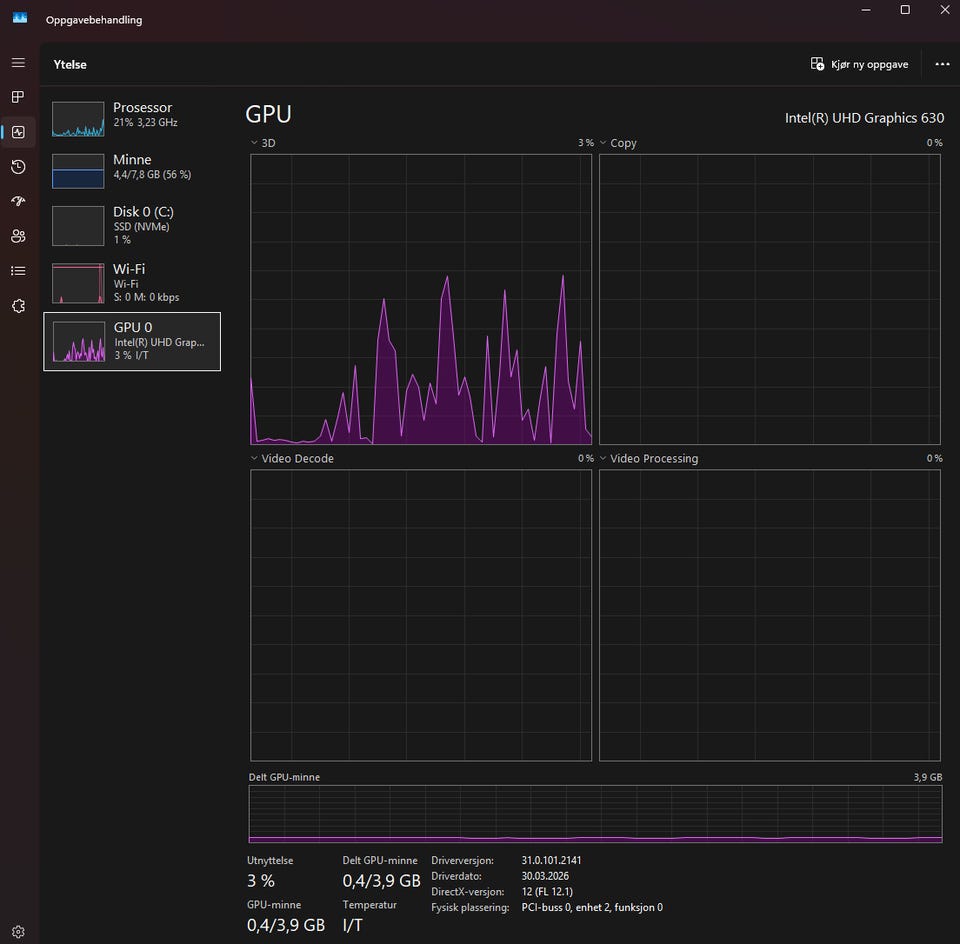Open the Users page icon
960x944 pixels.
pyautogui.click(x=18, y=236)
